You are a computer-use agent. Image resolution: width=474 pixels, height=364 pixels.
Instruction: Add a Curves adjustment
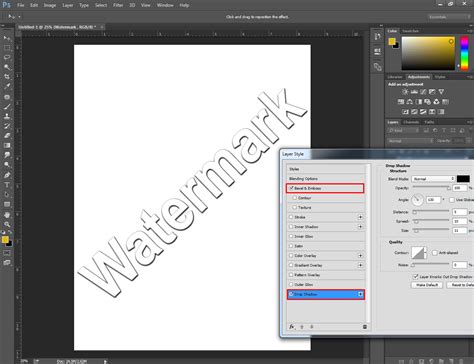423,92
